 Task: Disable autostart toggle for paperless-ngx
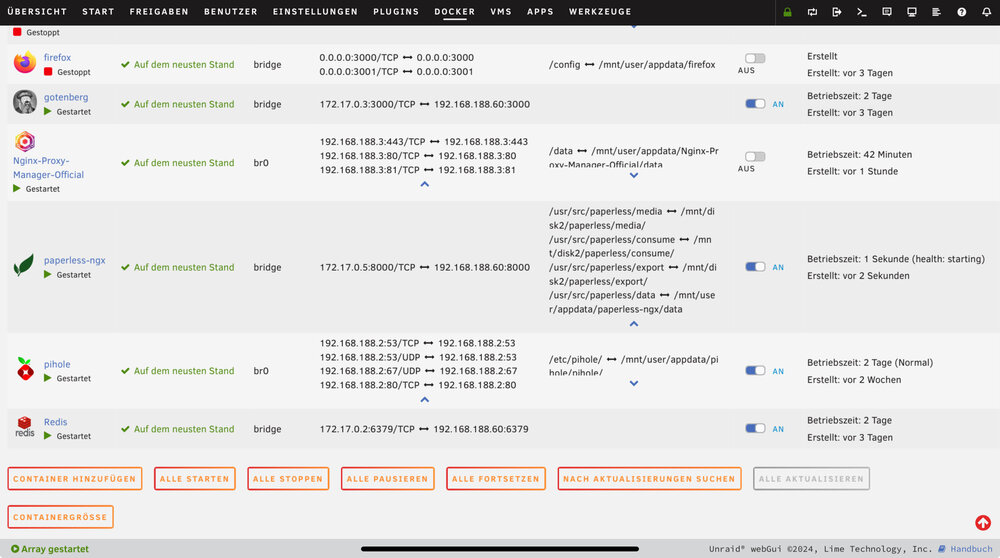tap(755, 267)
